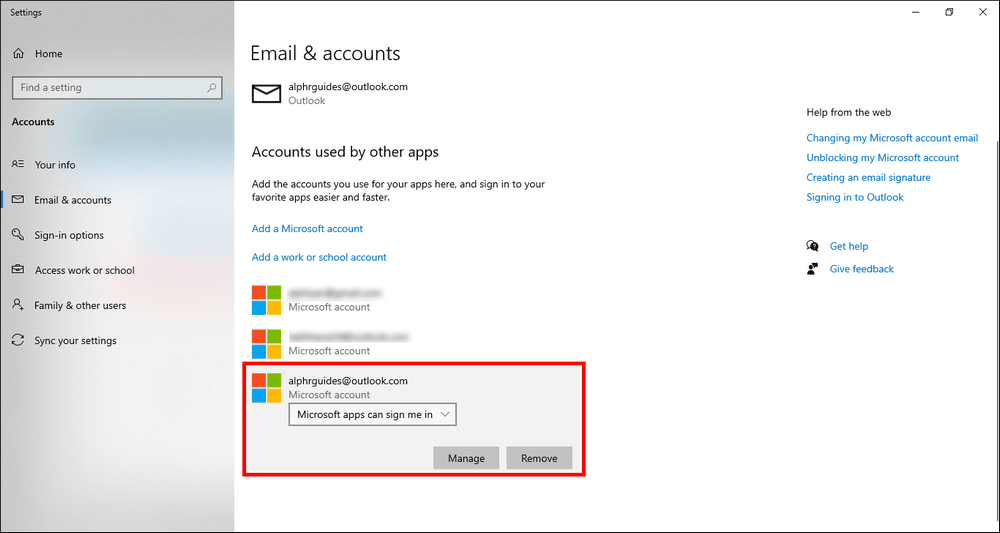
Task: Click the Get help link
Action: [x=849, y=246]
